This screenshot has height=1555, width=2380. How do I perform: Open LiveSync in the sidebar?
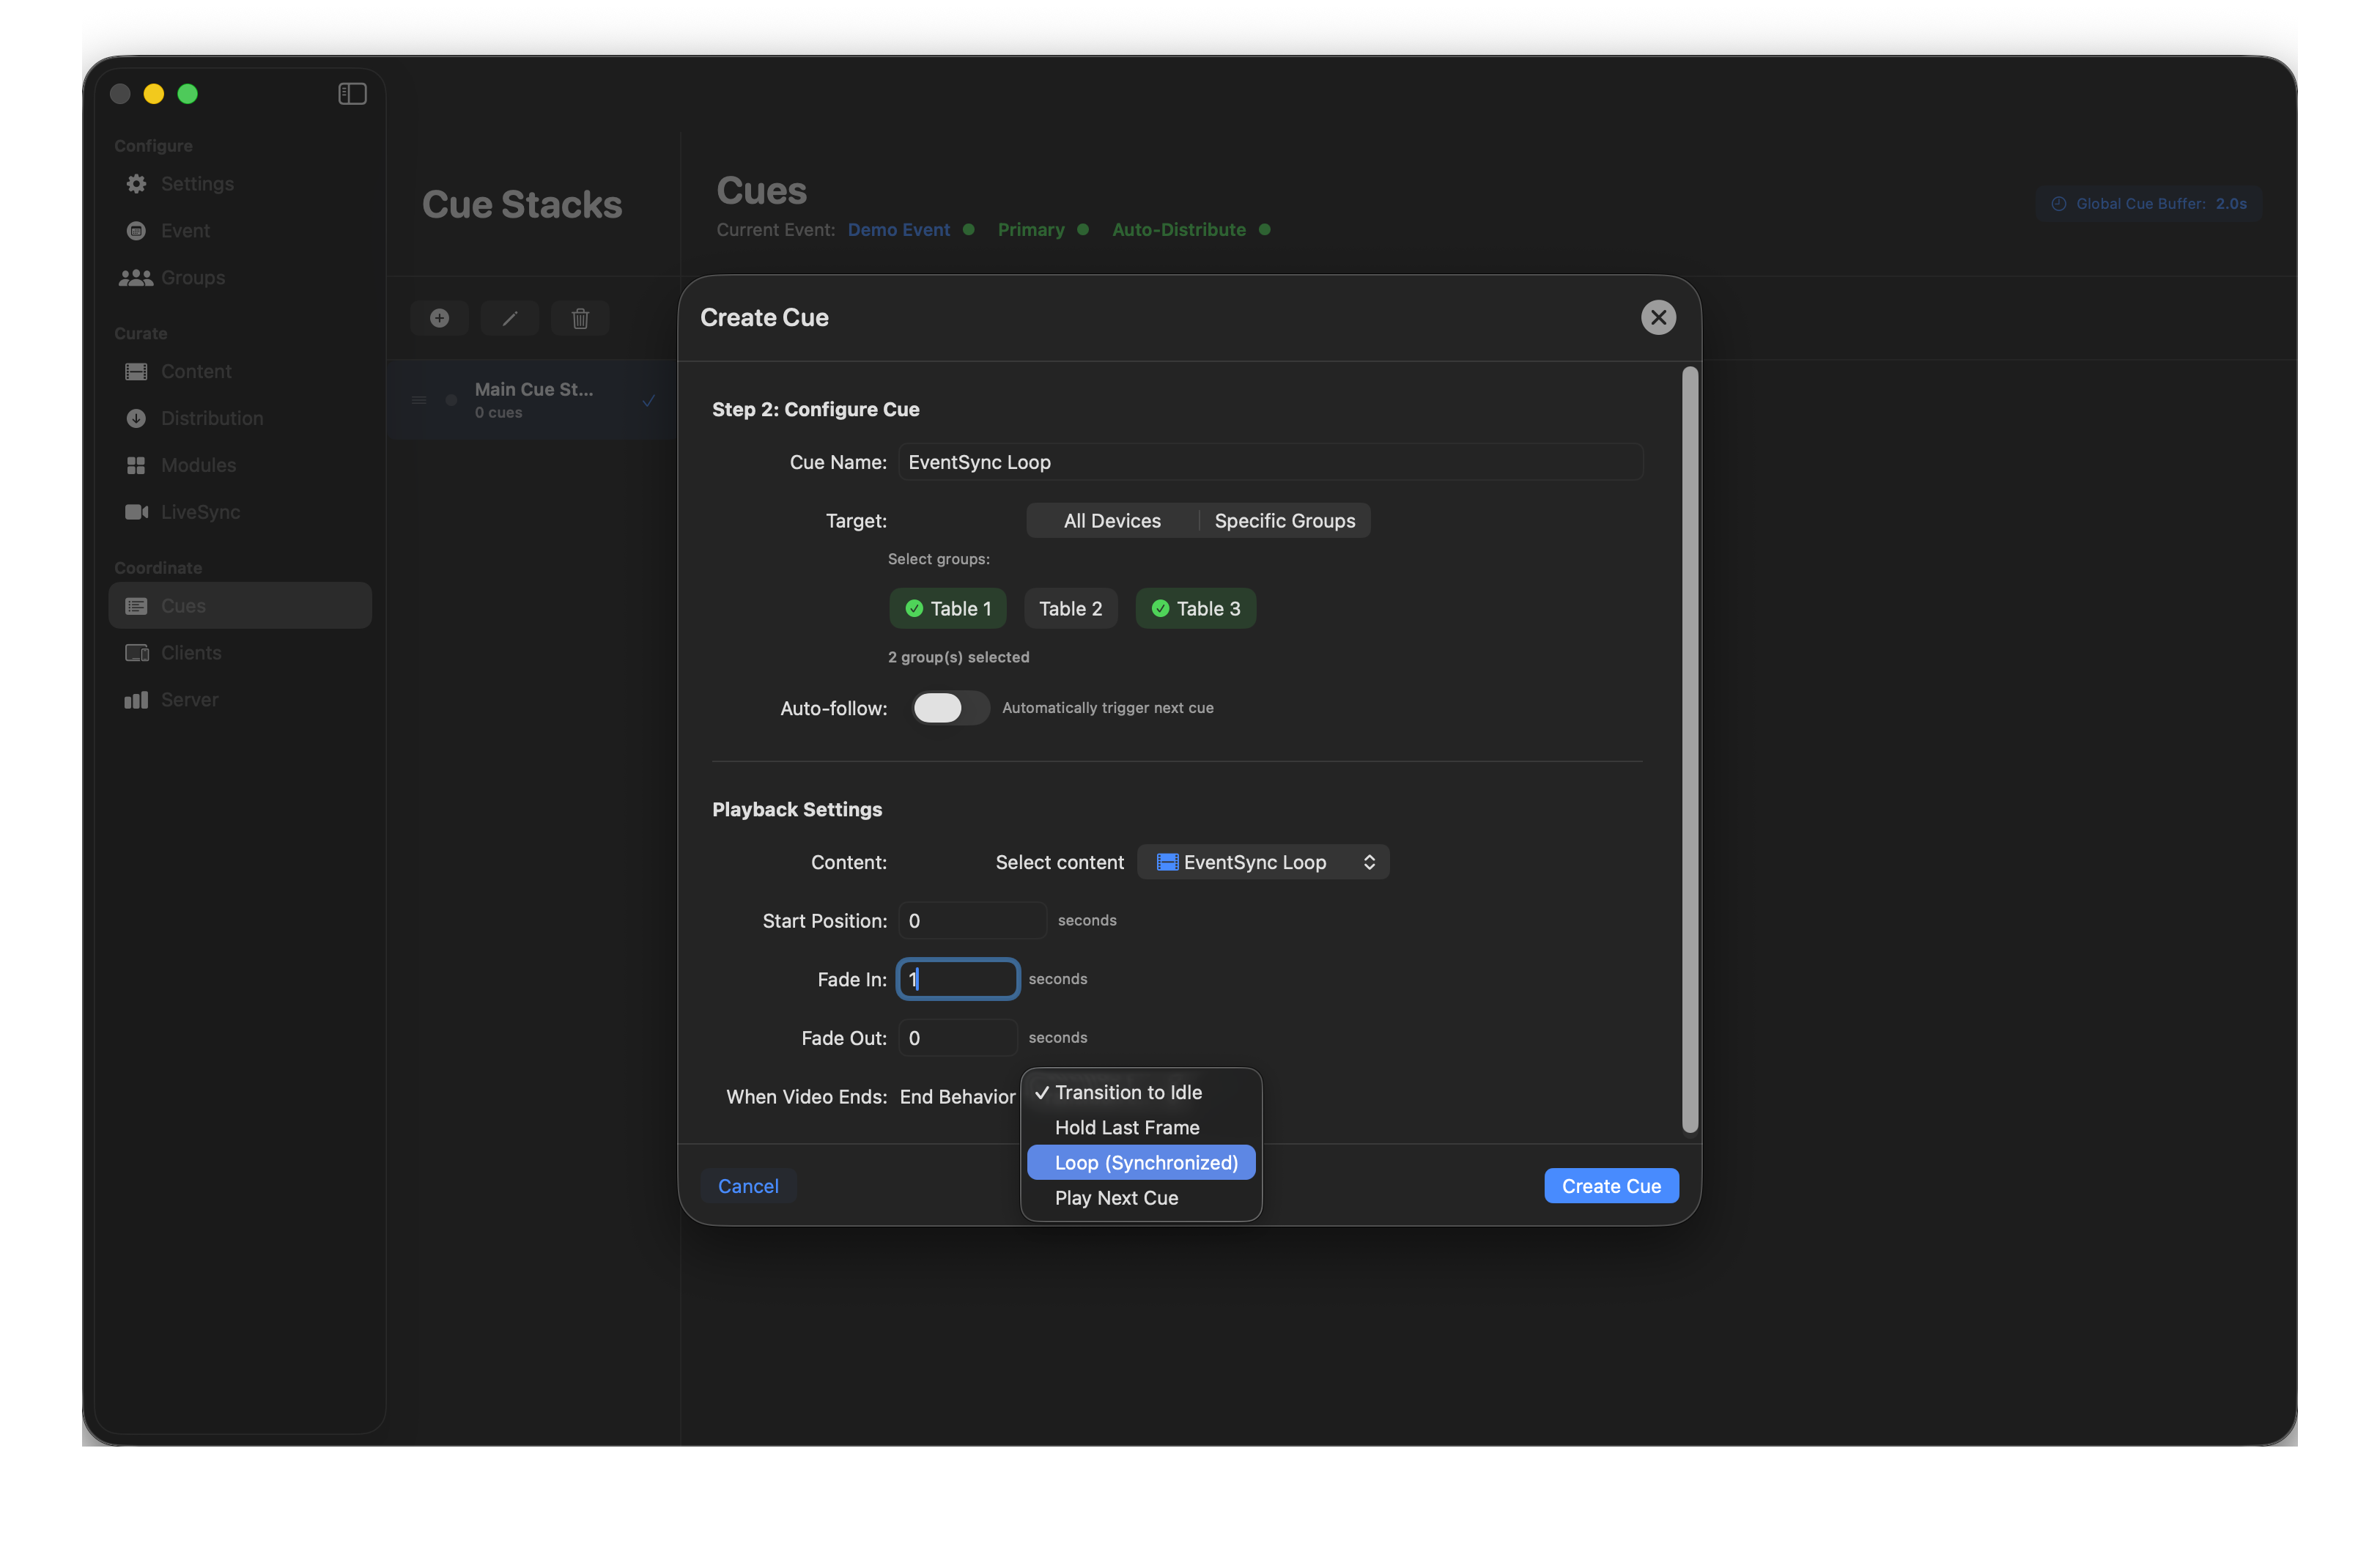(x=240, y=512)
